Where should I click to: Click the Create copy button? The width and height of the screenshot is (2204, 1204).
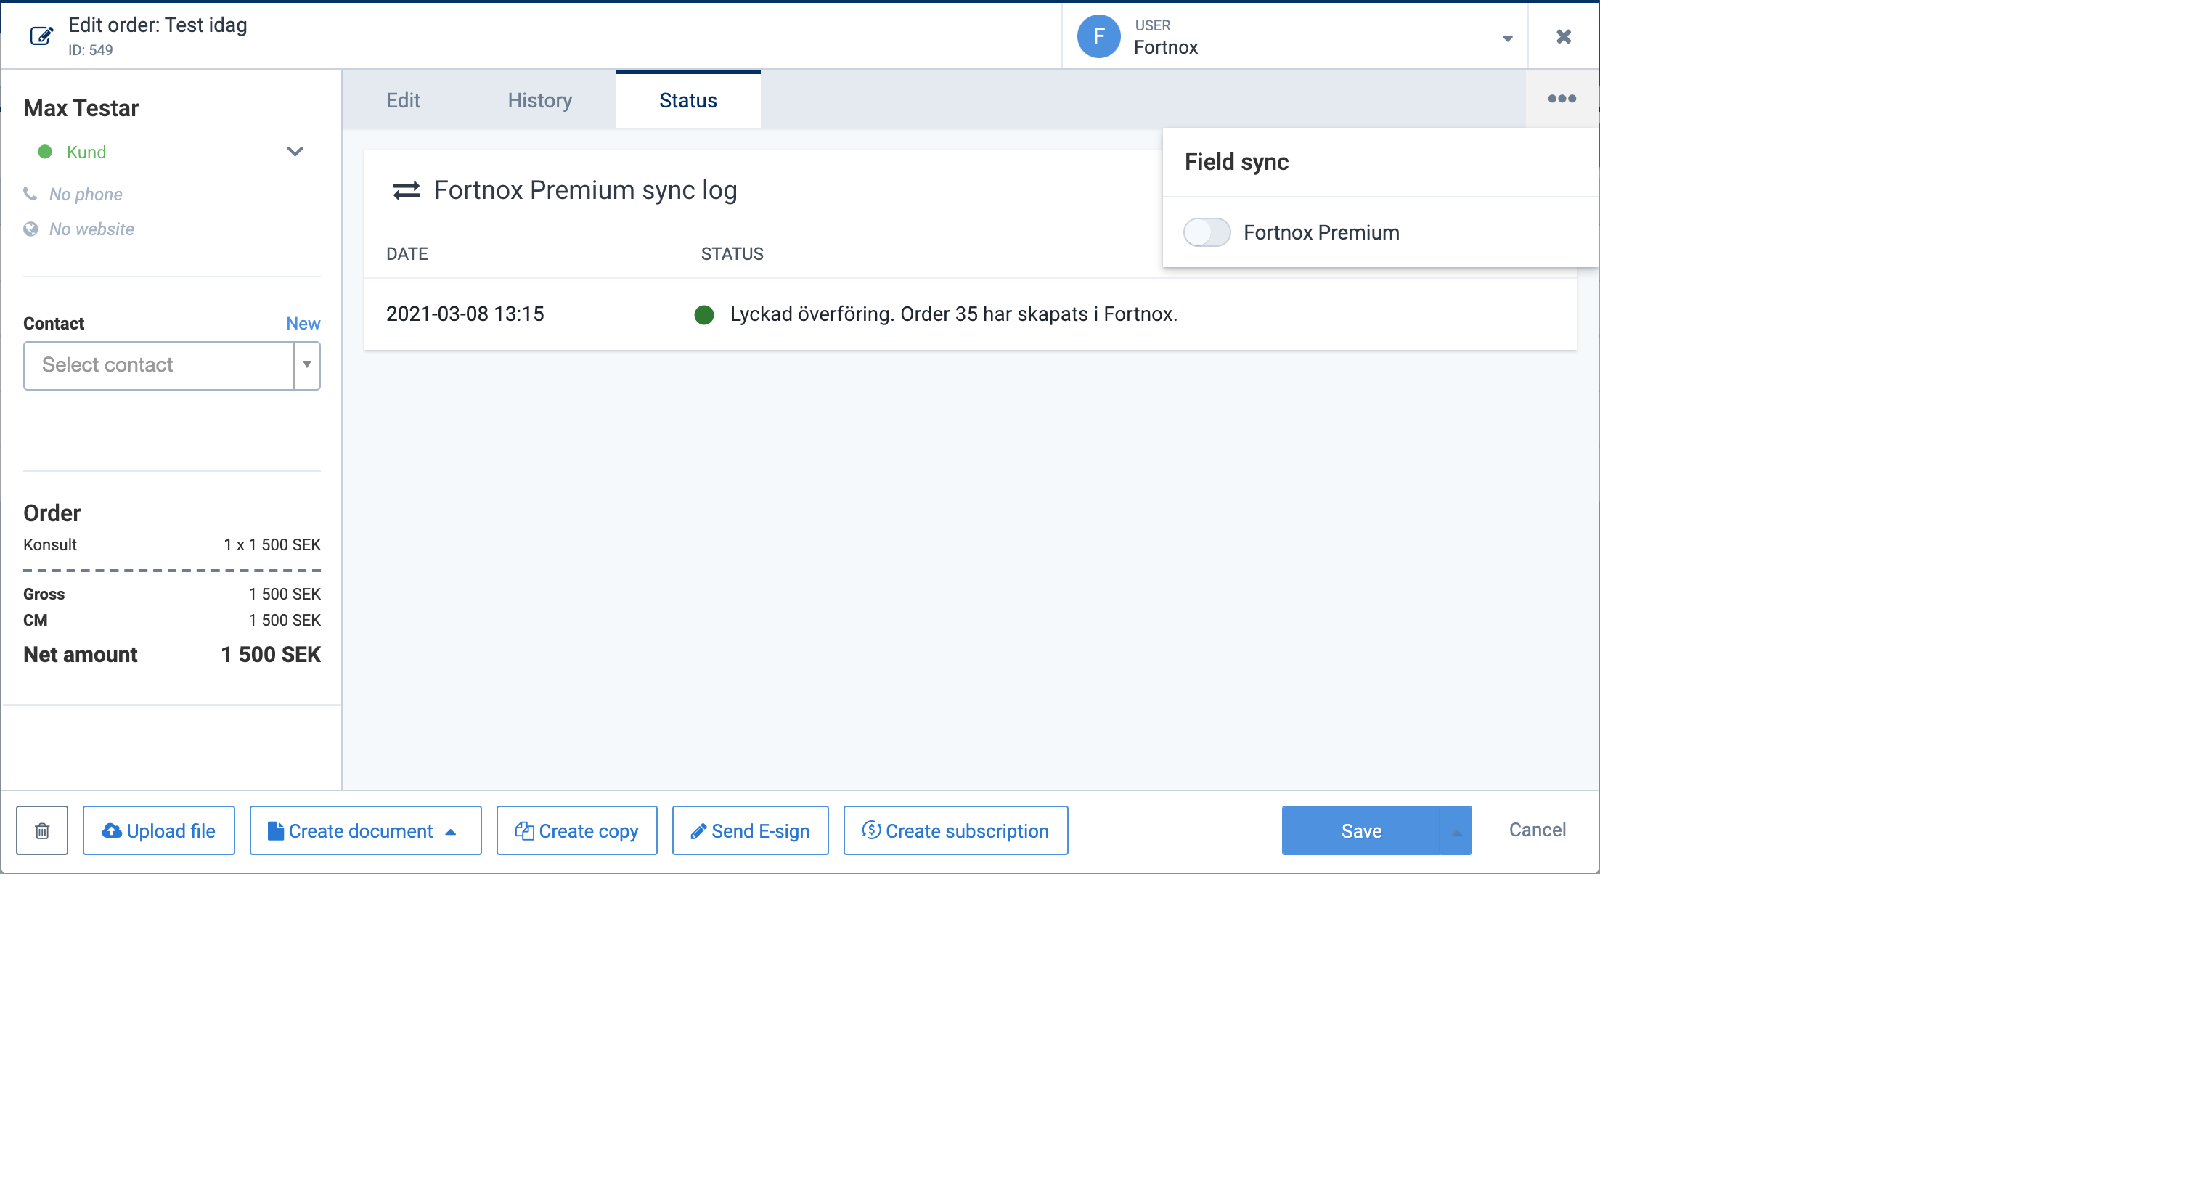click(x=577, y=831)
